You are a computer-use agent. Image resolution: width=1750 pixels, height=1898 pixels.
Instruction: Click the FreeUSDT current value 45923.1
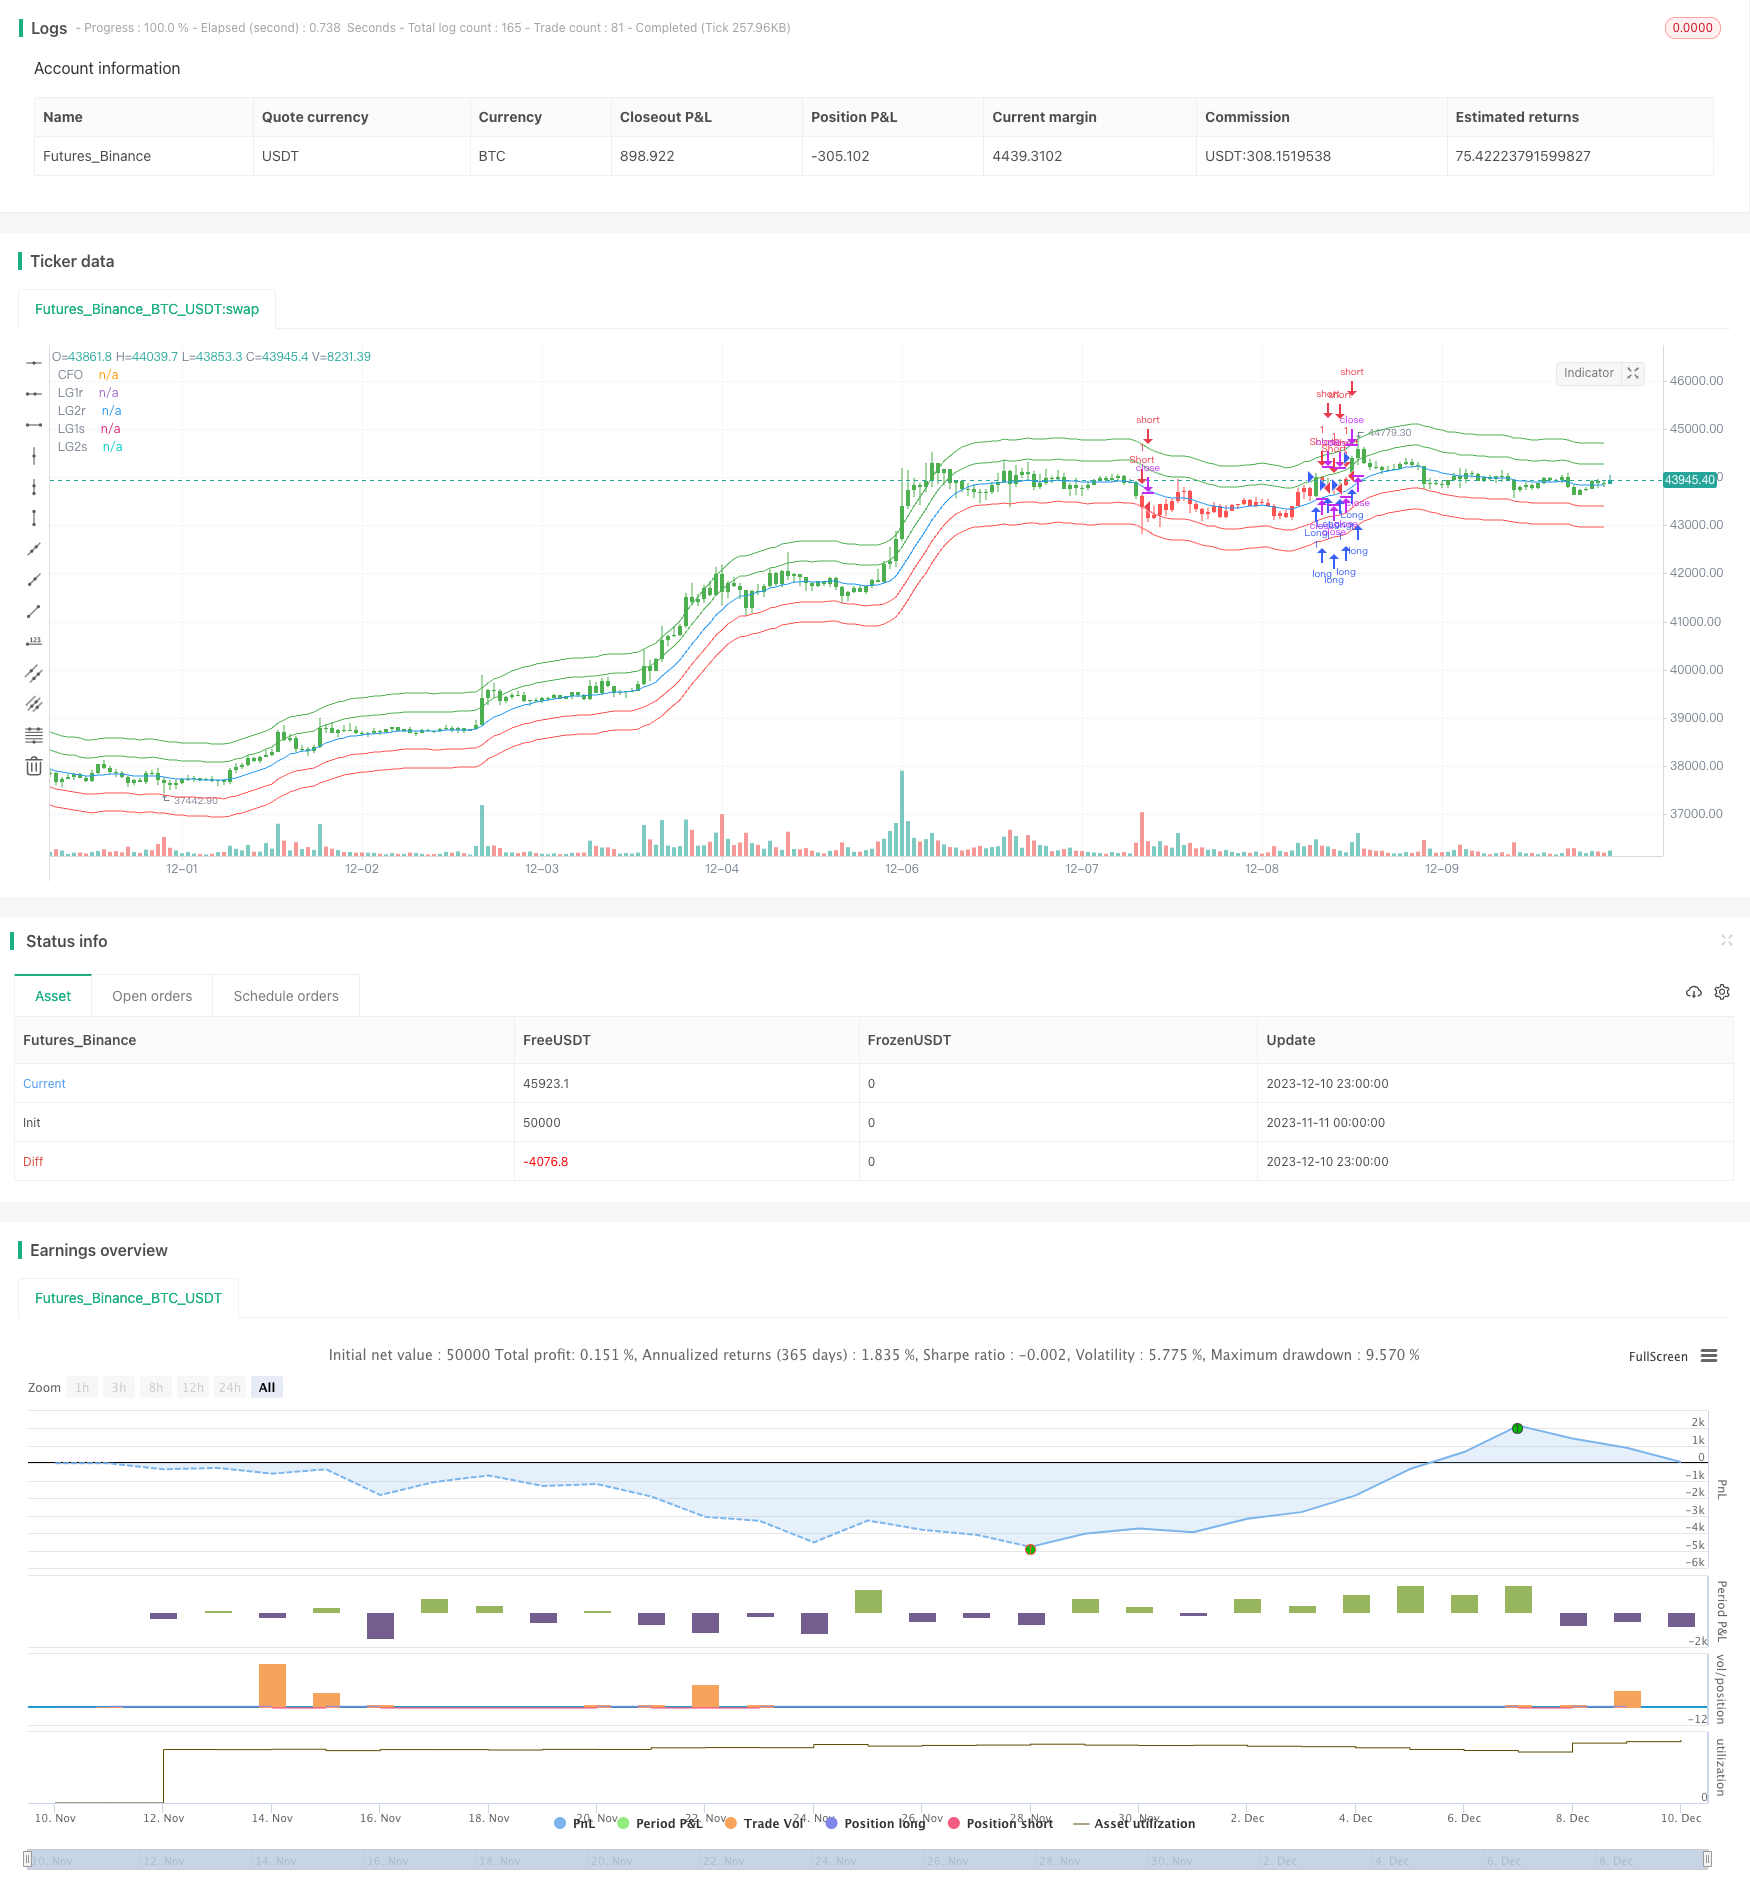(546, 1084)
